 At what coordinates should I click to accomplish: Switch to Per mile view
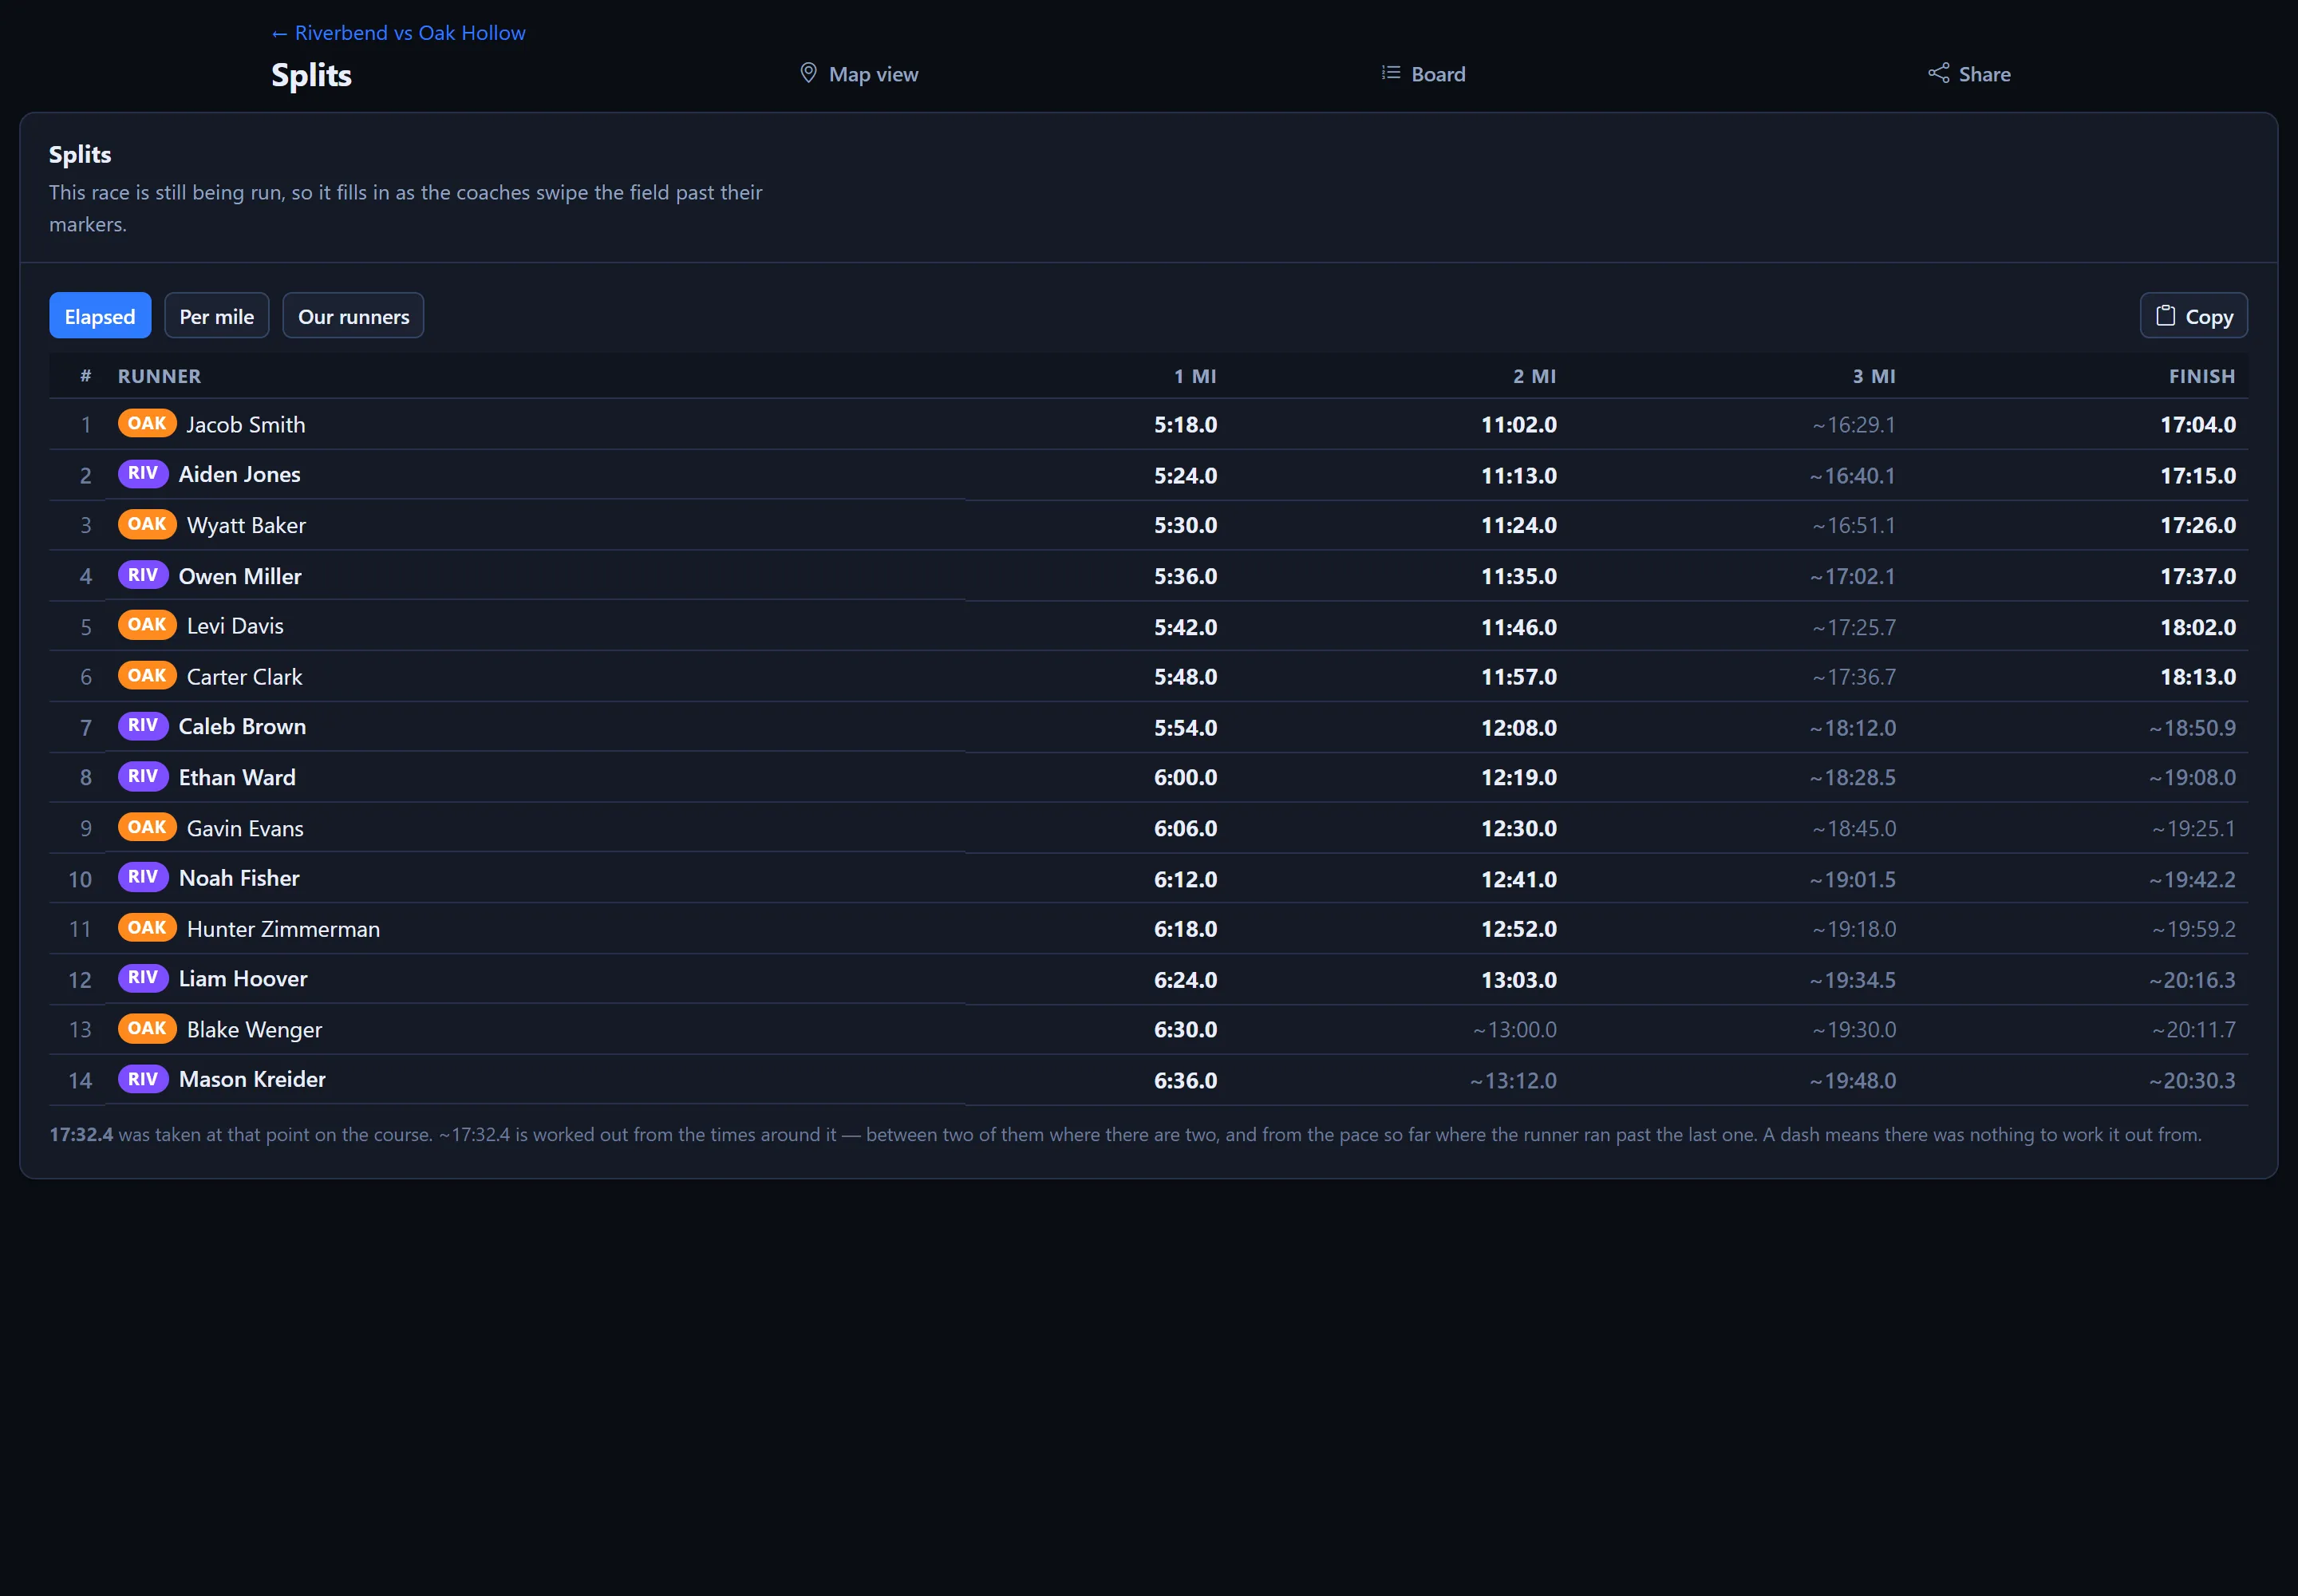pyautogui.click(x=216, y=316)
